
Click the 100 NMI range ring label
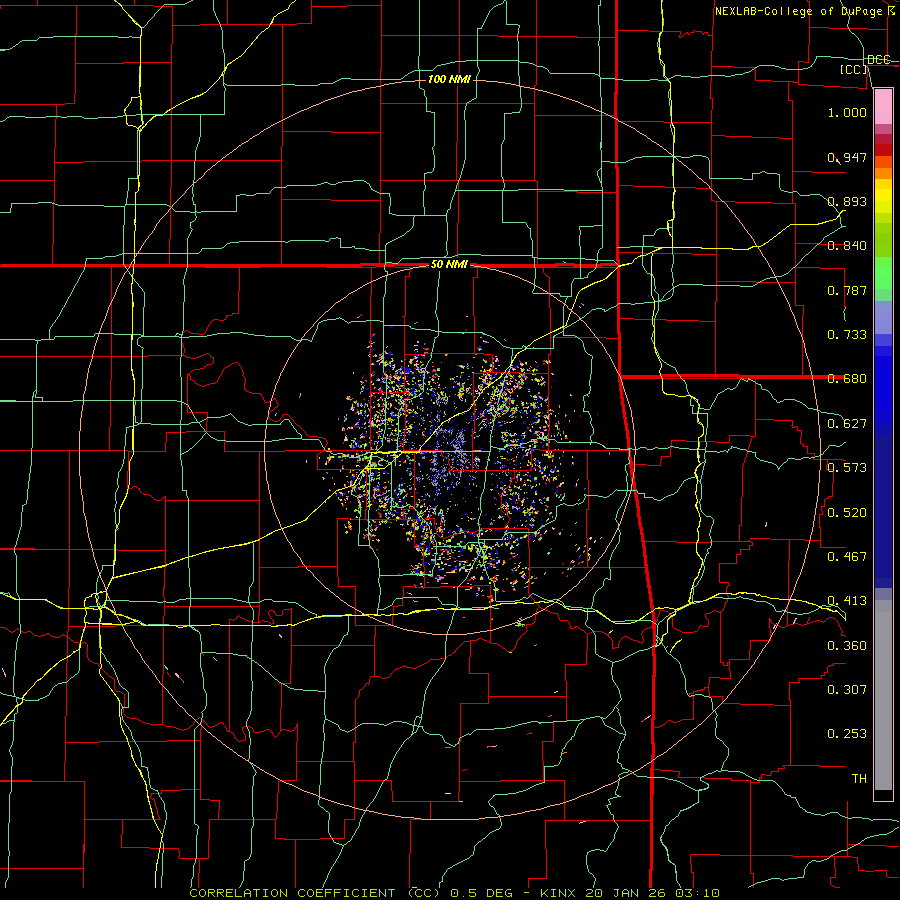(449, 79)
